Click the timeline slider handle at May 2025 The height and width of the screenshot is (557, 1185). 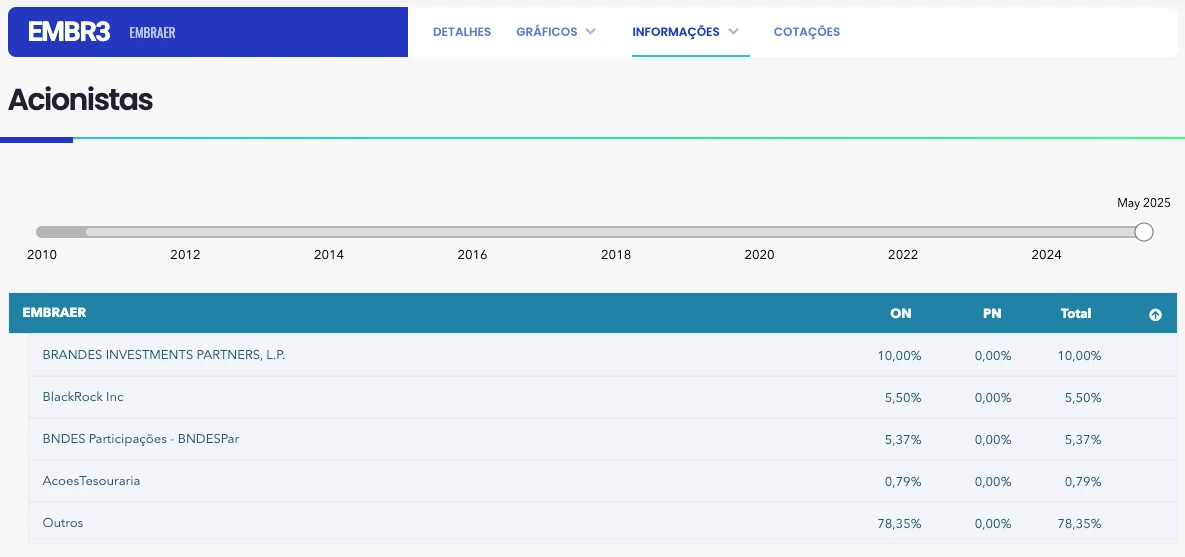point(1144,231)
